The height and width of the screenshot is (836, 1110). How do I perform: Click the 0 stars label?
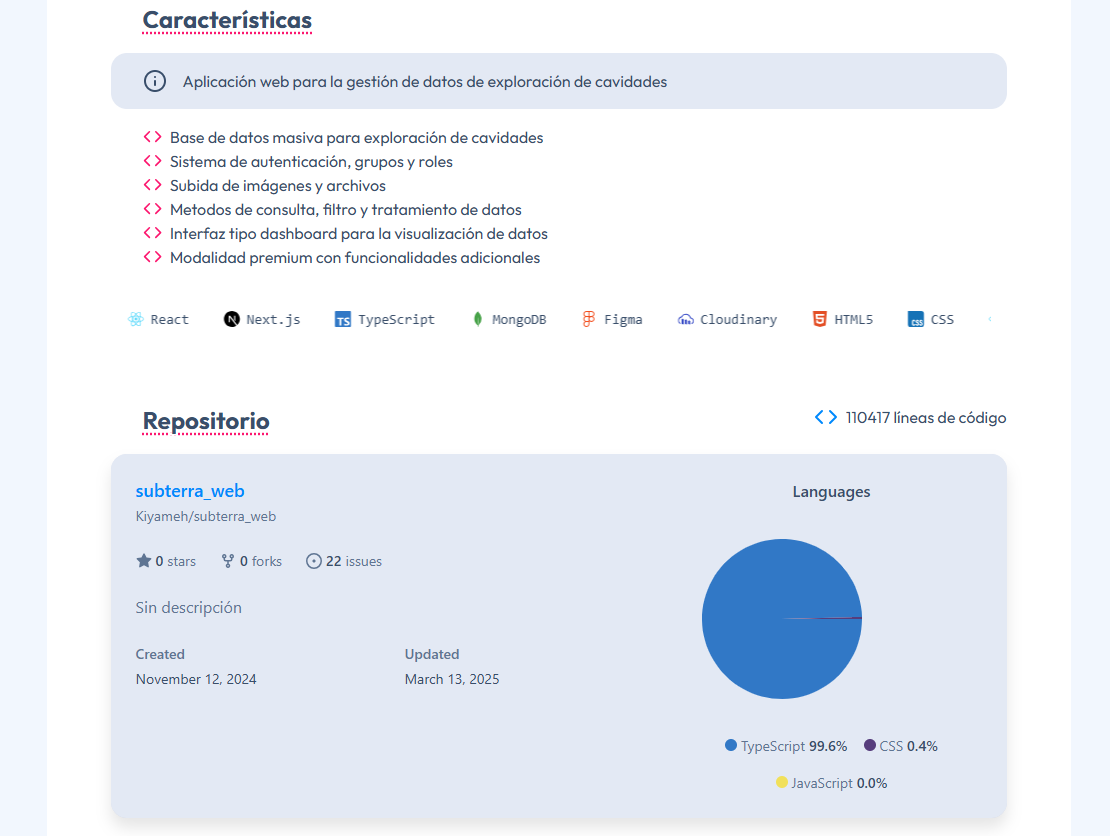tap(176, 561)
